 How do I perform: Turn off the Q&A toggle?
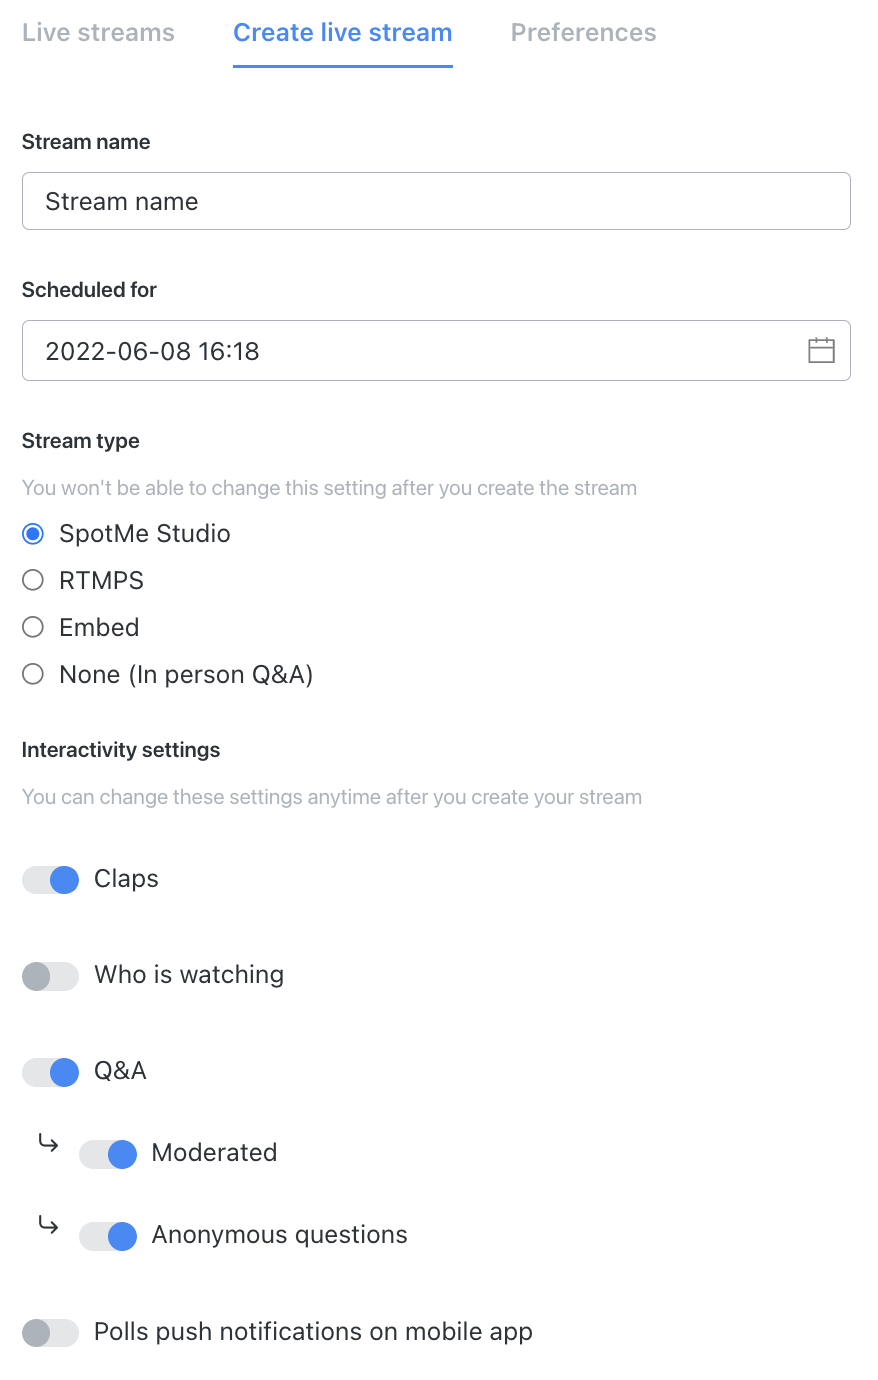pyautogui.click(x=50, y=1072)
